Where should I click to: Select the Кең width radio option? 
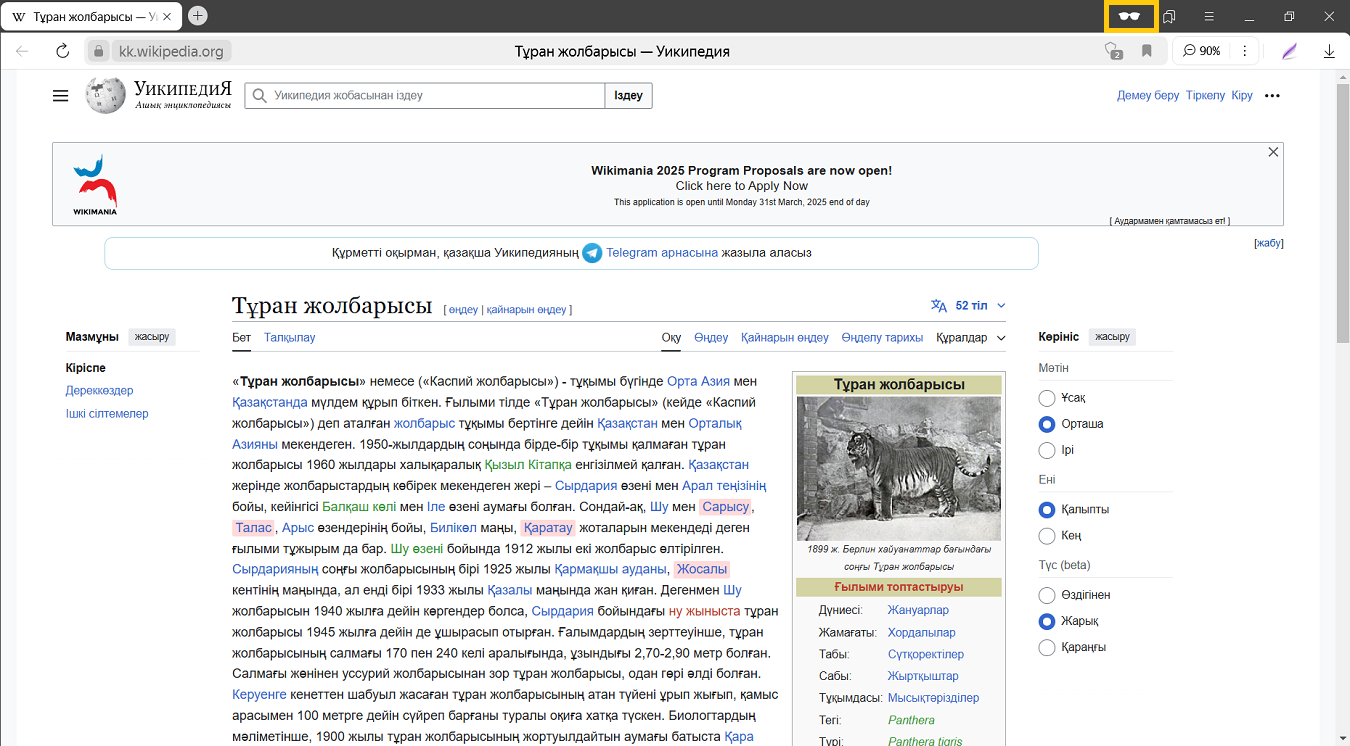(1047, 536)
